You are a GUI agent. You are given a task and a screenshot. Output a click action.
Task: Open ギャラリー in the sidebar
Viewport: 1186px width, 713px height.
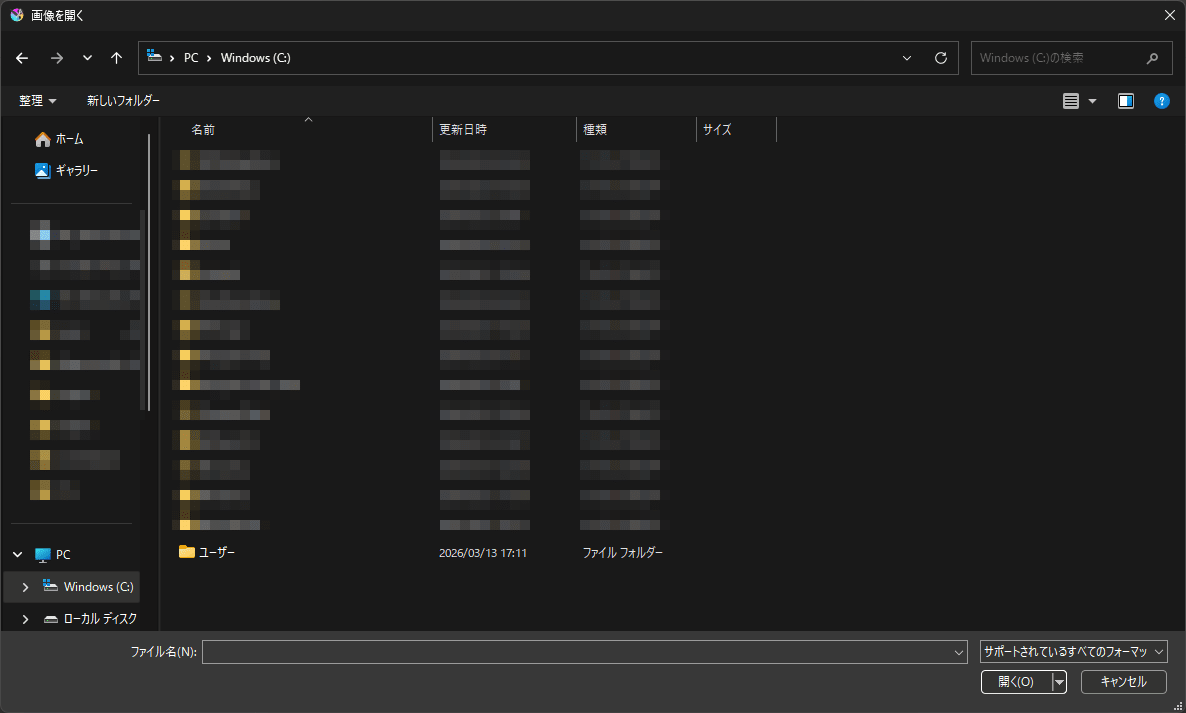point(76,171)
